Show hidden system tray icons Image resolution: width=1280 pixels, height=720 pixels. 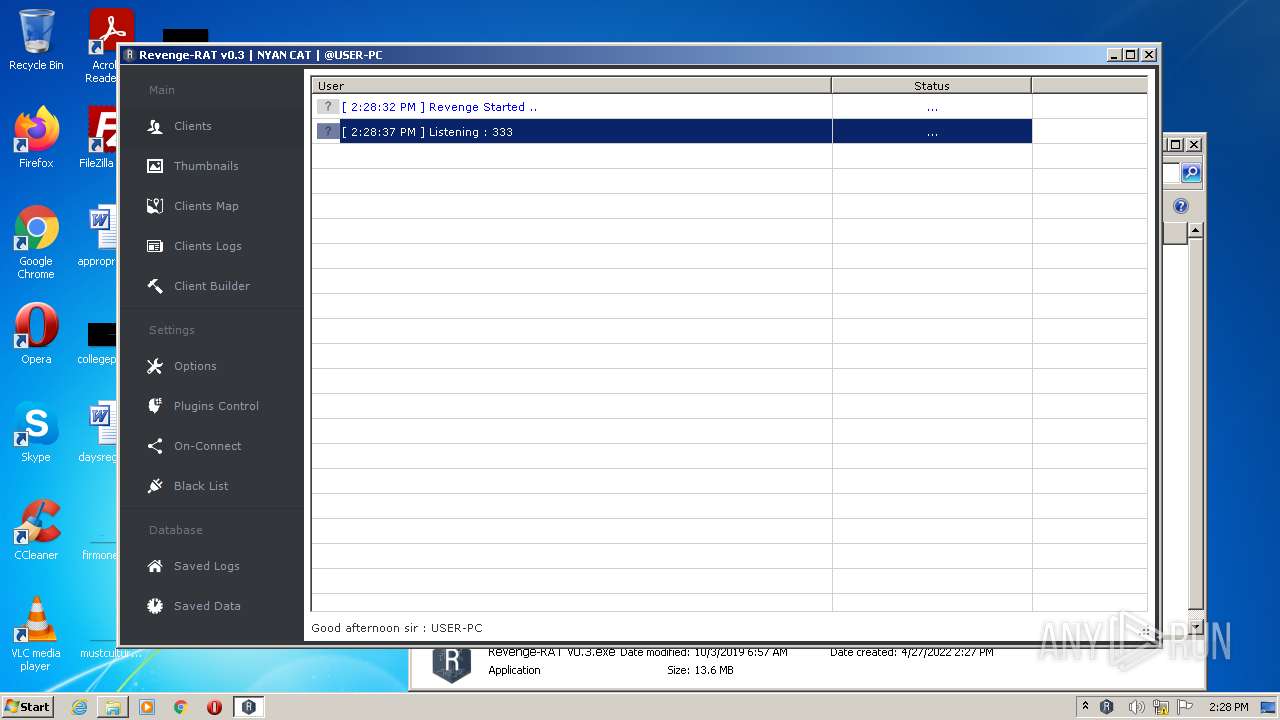(x=1085, y=707)
